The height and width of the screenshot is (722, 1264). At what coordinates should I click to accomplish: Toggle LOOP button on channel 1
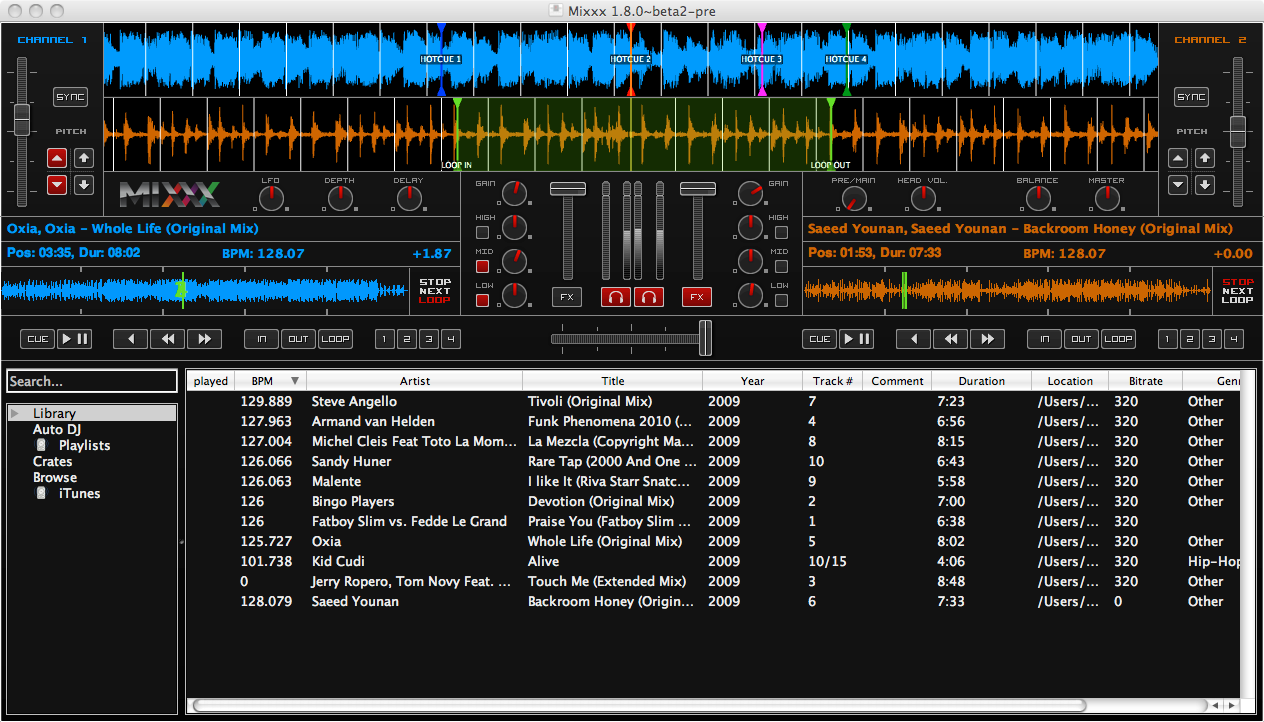tap(336, 339)
